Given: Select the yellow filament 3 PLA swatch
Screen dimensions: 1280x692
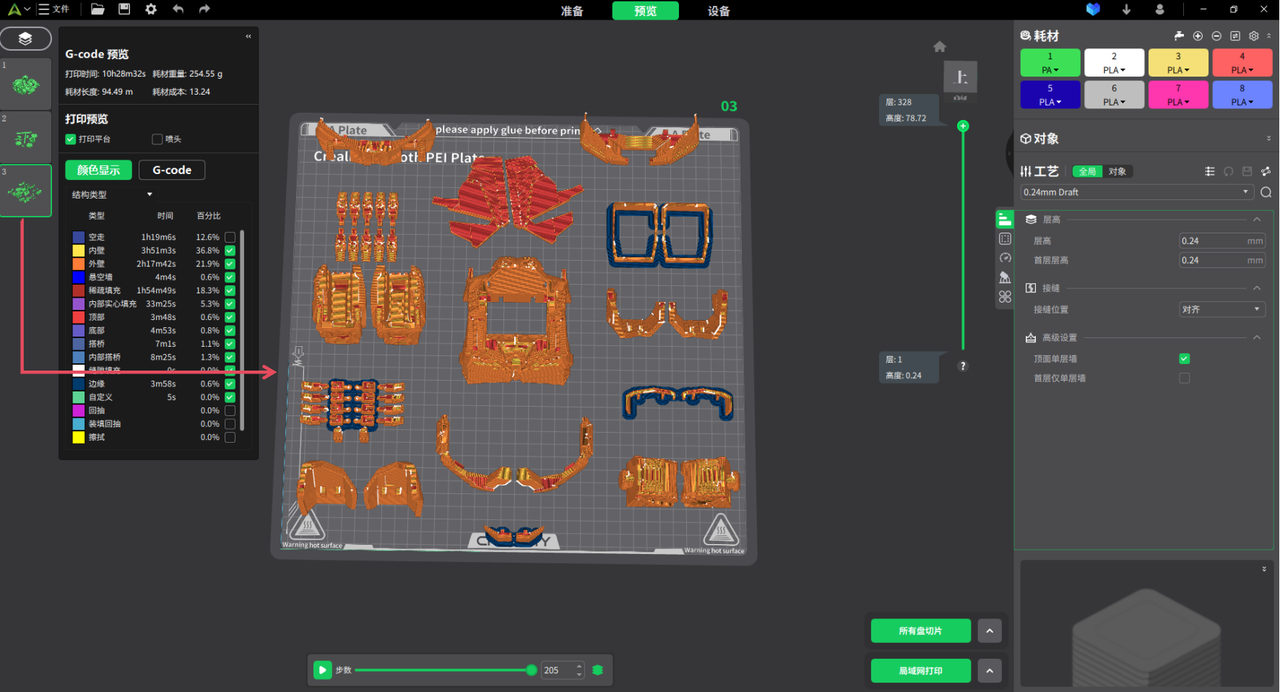Looking at the screenshot, I should click(x=1178, y=63).
